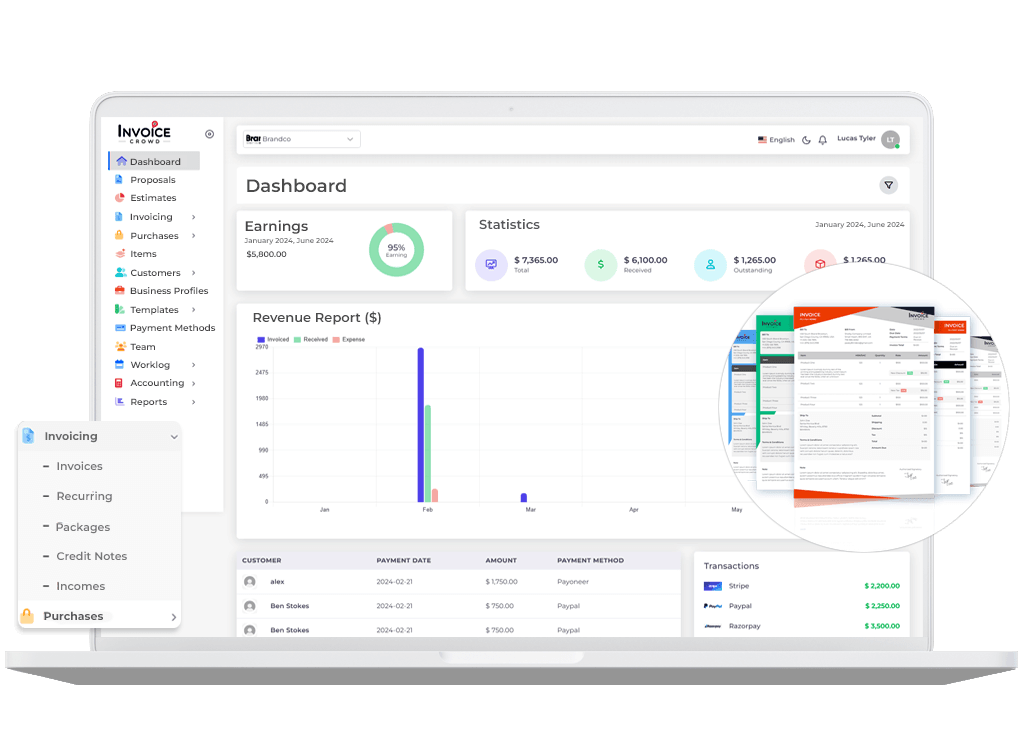This screenshot has width=1024, height=750.
Task: Click the Business Profiles briefcase icon
Action: (x=120, y=291)
